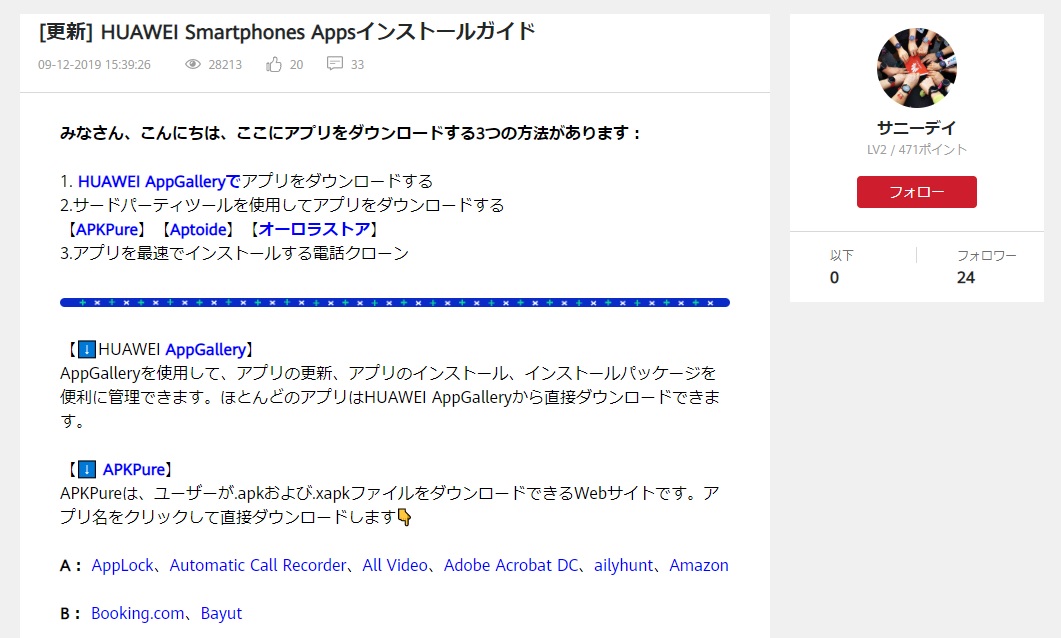The image size is (1061, 638).
Task: Open the ailyhunt link
Action: (624, 566)
